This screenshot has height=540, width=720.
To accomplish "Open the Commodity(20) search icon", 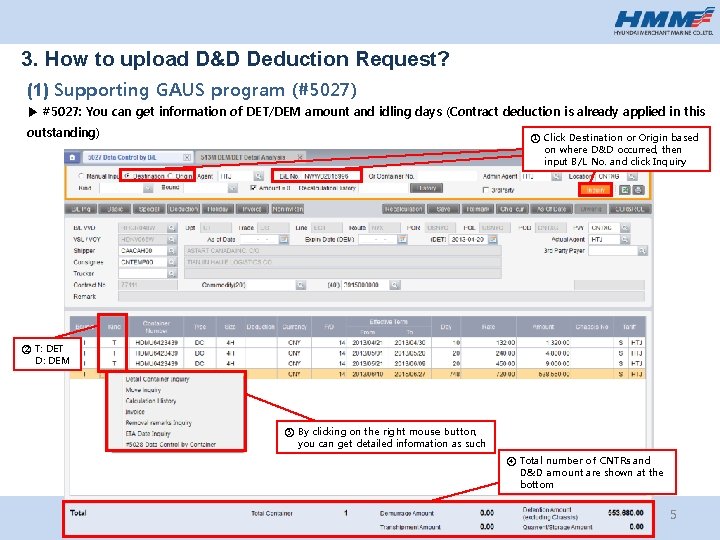I will 300,285.
